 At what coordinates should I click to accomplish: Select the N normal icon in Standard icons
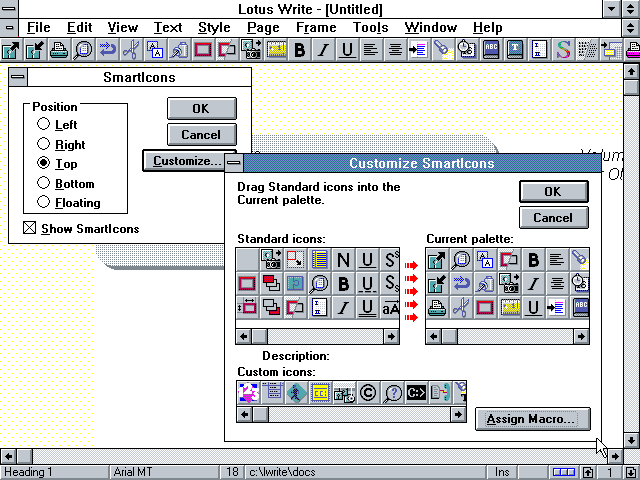click(x=344, y=260)
